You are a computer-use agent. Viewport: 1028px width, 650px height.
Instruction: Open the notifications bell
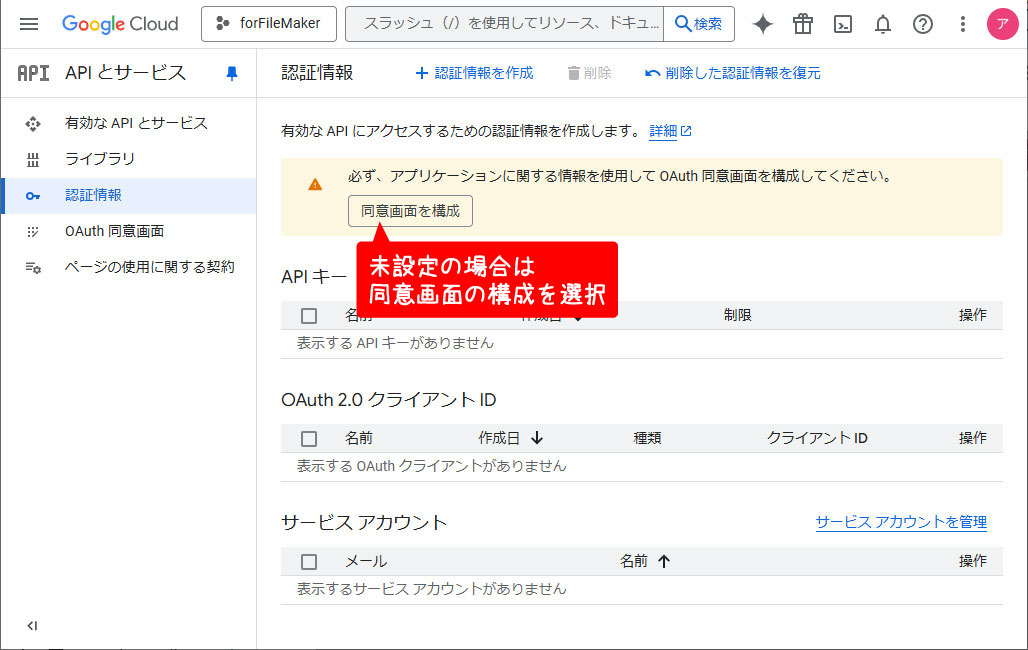click(x=882, y=24)
